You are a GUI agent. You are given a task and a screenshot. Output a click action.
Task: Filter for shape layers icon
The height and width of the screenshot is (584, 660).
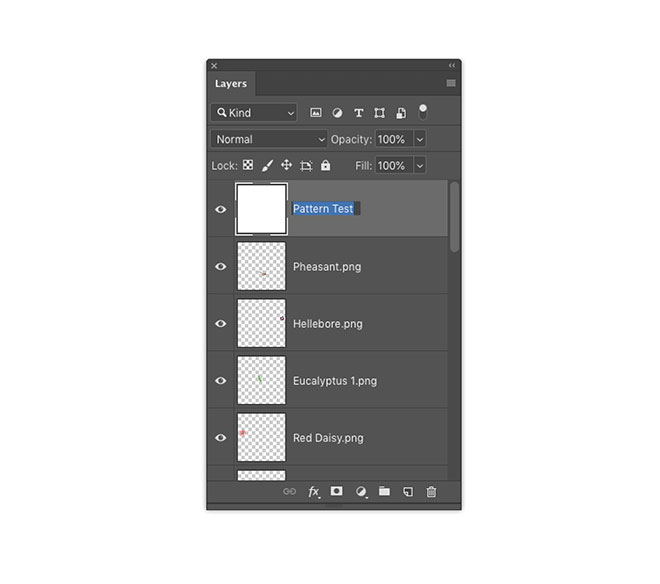tap(380, 113)
